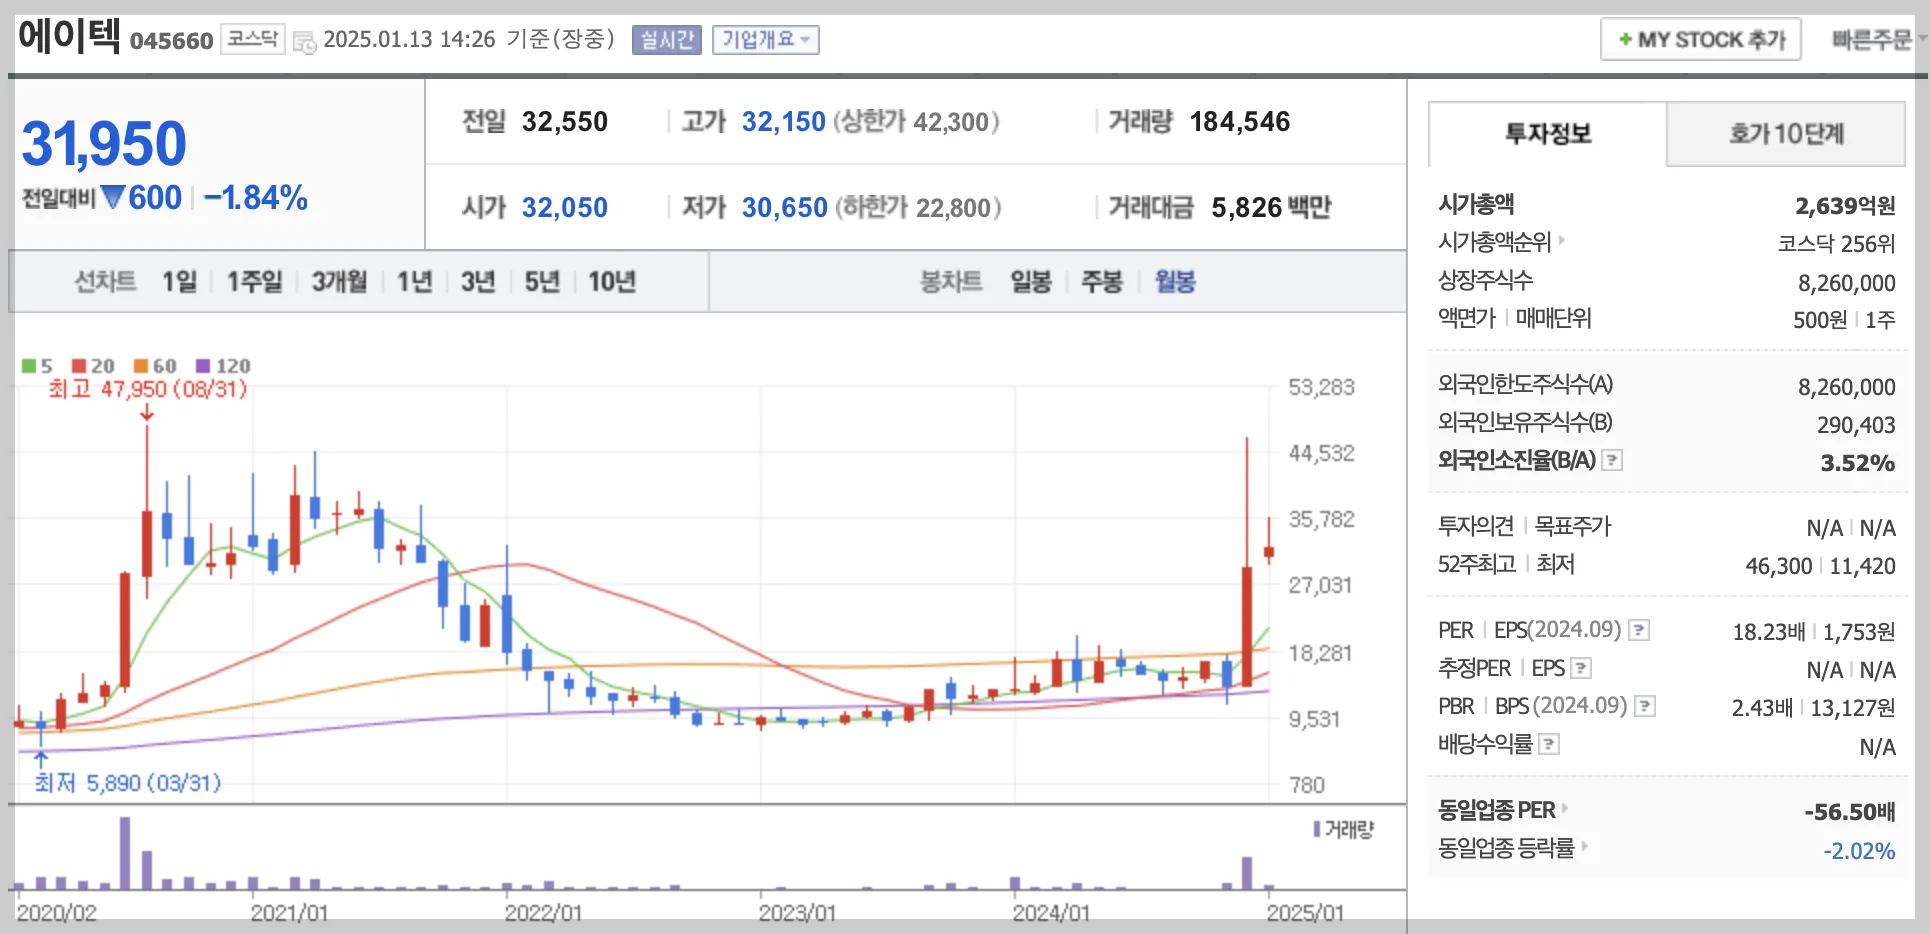Select the 5년 line chart period

pos(542,282)
